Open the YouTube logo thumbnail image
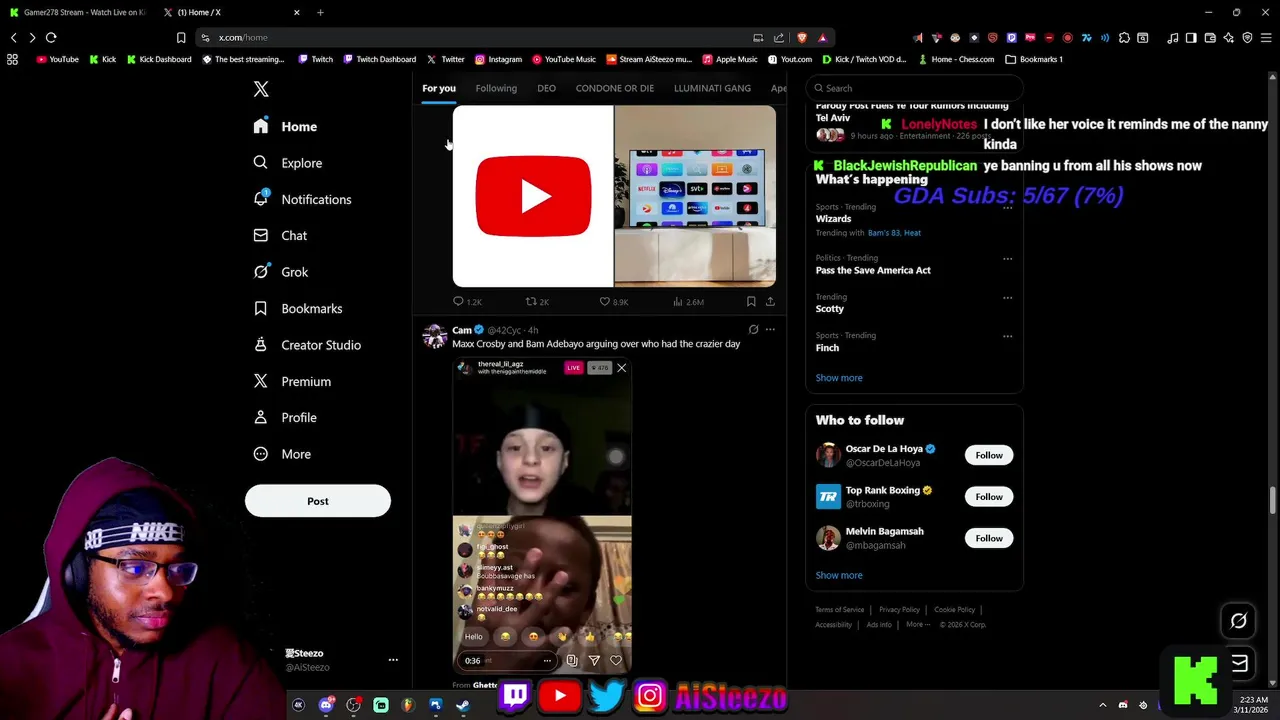1280x720 pixels. (x=533, y=196)
